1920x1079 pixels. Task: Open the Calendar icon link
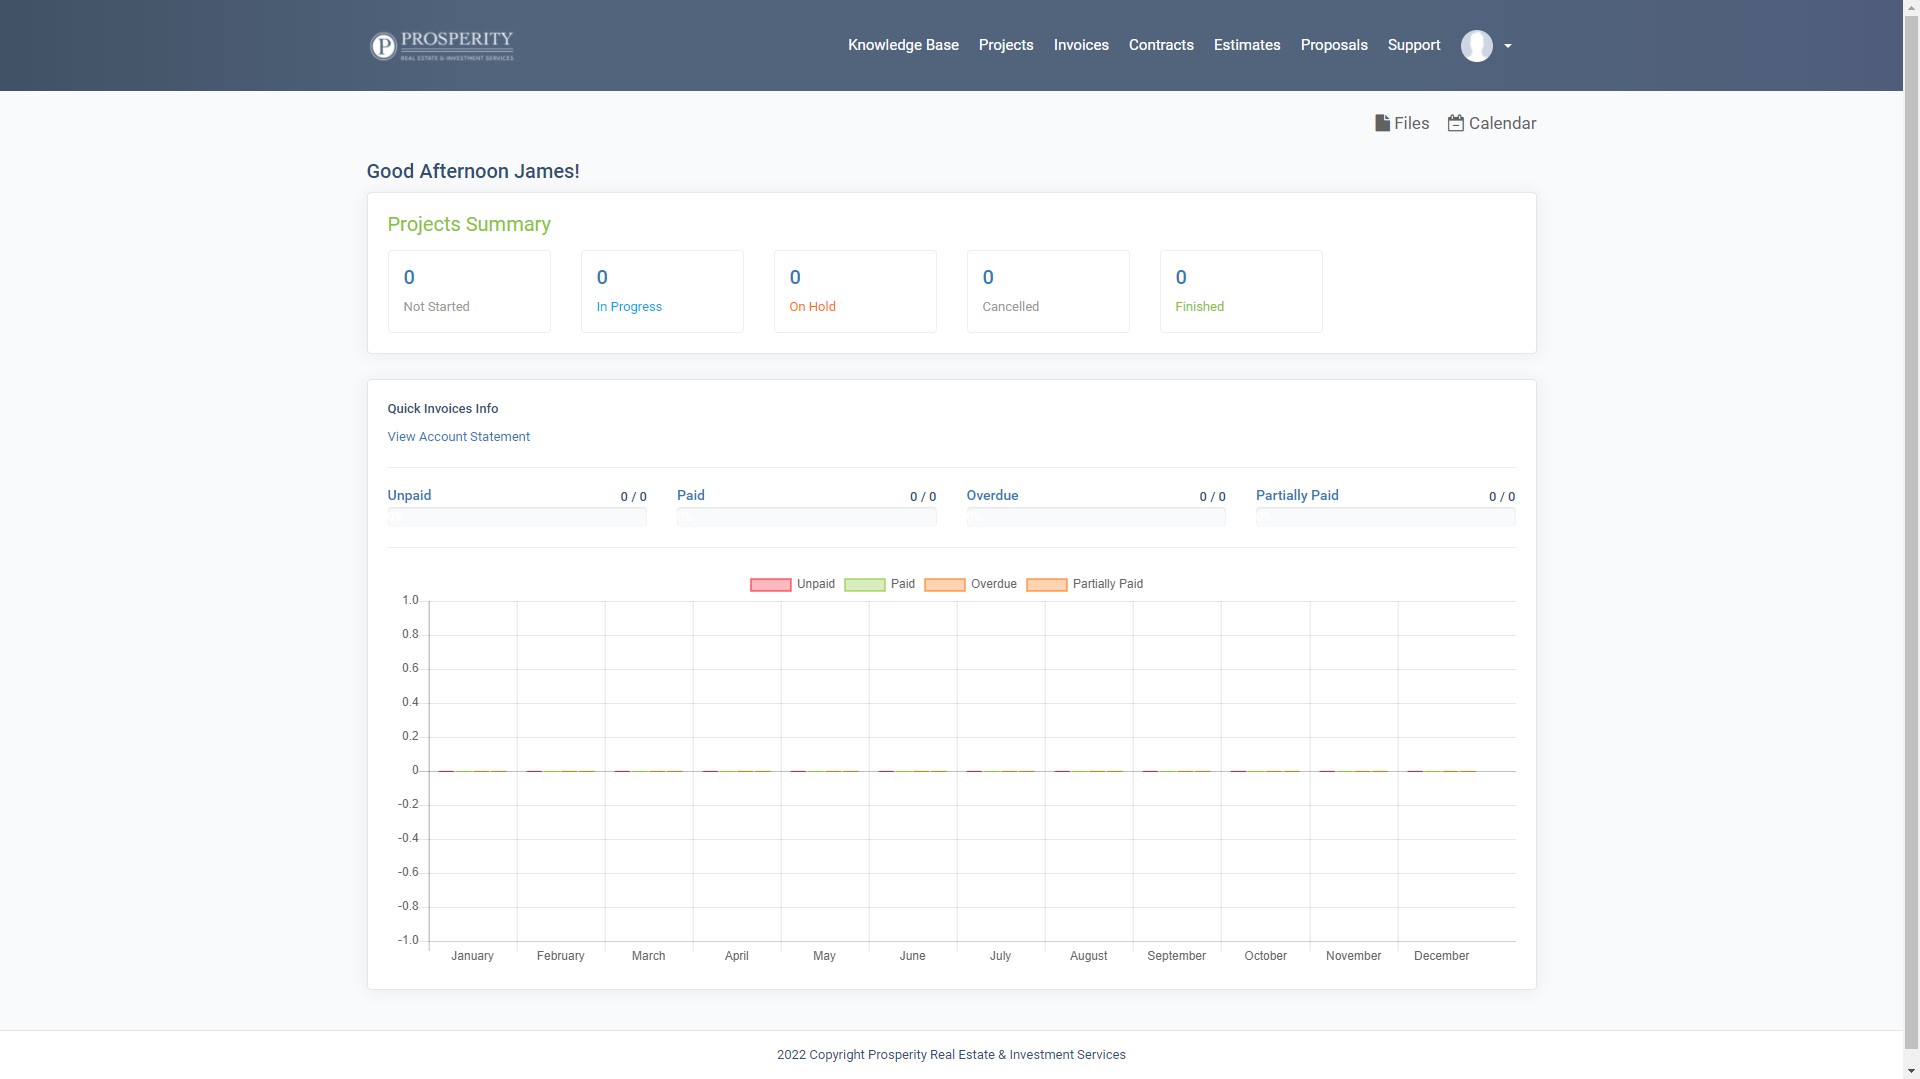pyautogui.click(x=1456, y=123)
